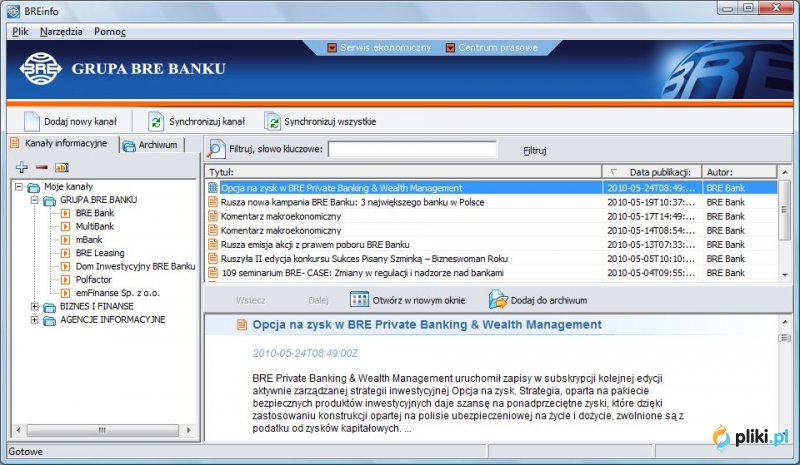Click the article title heading link

[427, 325]
